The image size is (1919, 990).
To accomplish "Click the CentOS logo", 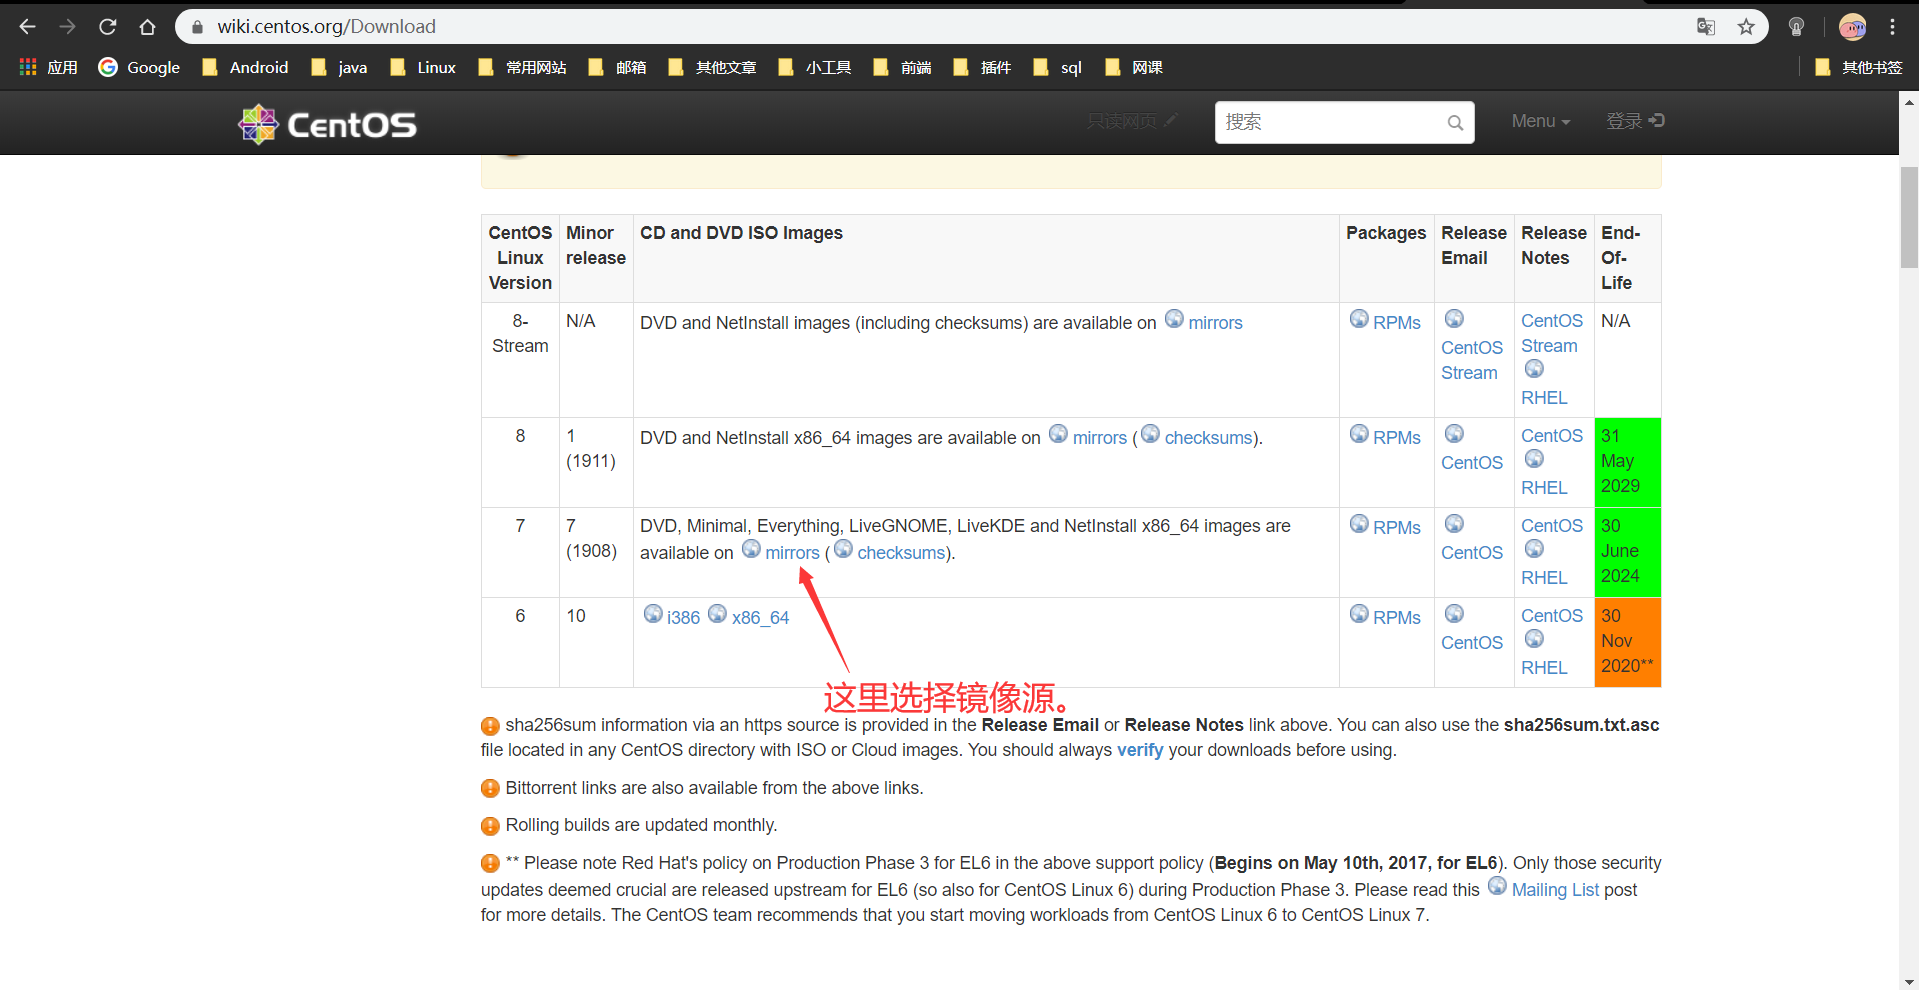I will (x=327, y=124).
